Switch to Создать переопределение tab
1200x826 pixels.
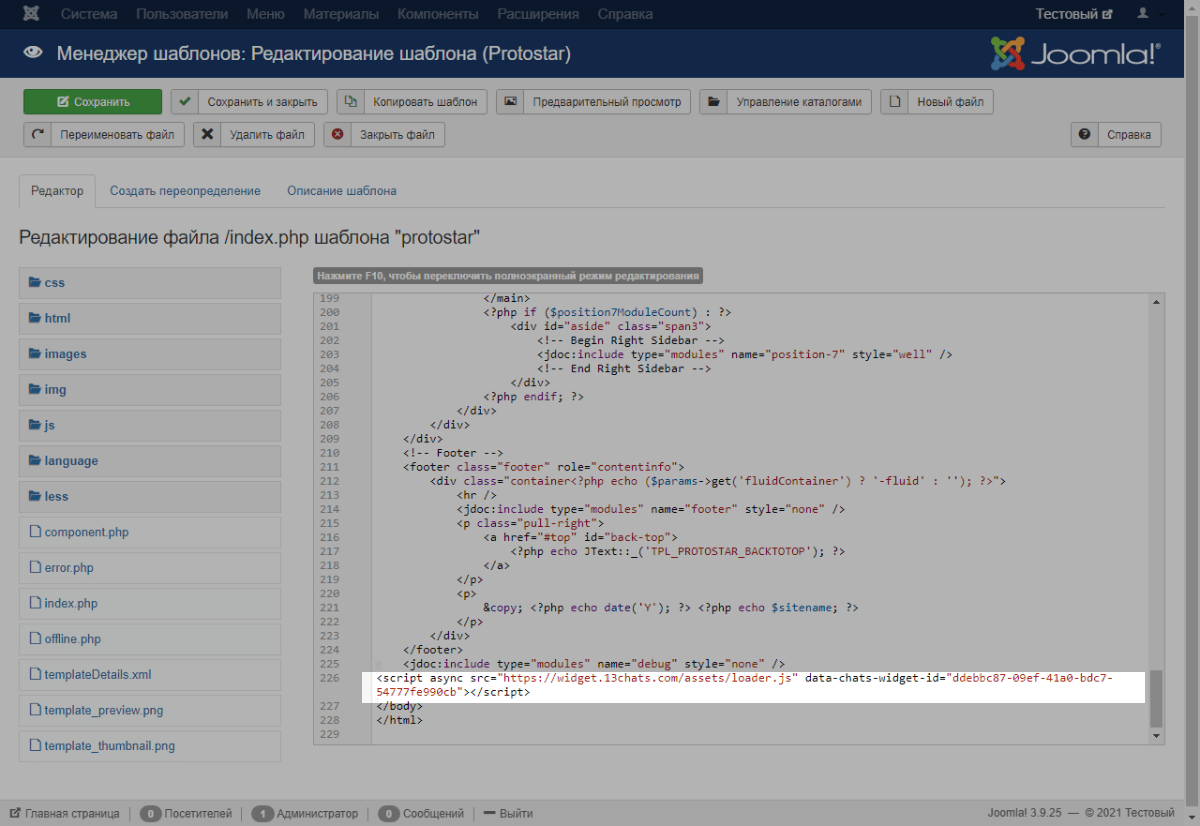tap(185, 191)
